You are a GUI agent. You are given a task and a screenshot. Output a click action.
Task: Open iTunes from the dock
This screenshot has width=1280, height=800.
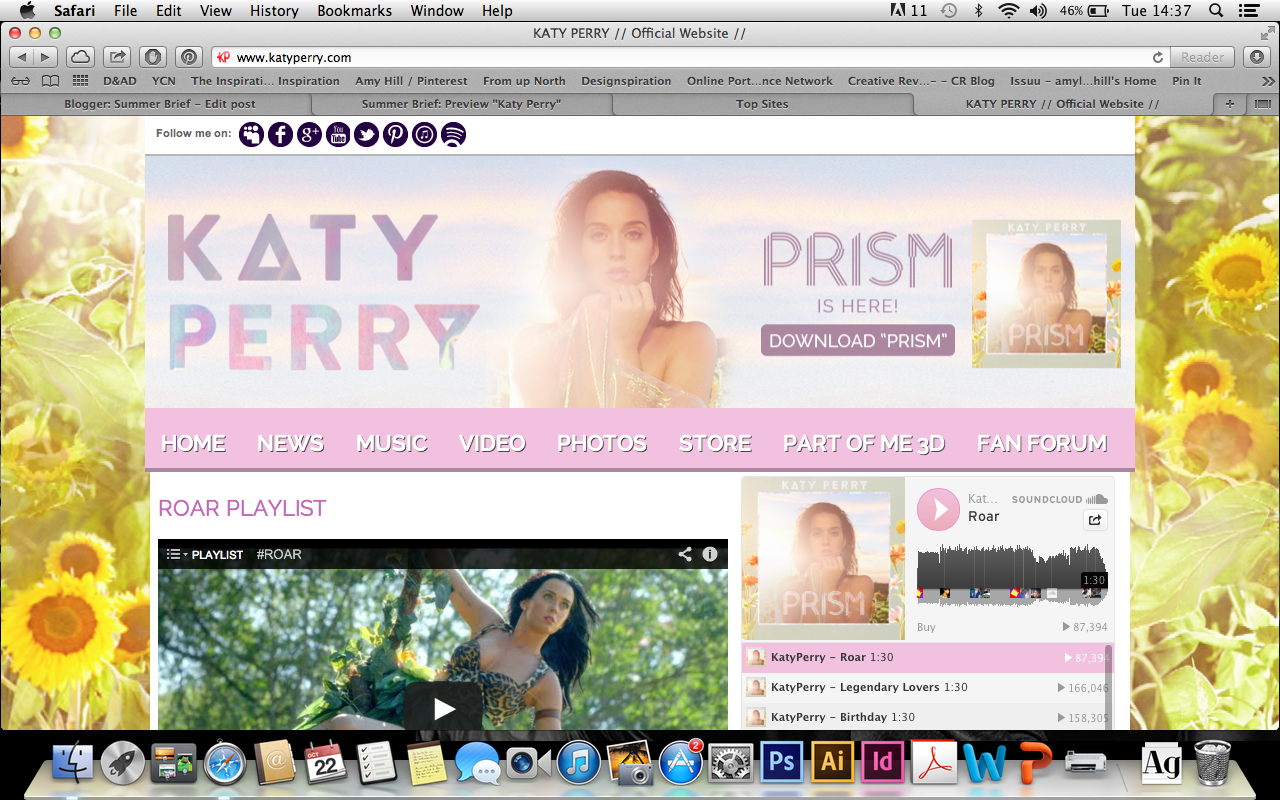pyautogui.click(x=578, y=763)
